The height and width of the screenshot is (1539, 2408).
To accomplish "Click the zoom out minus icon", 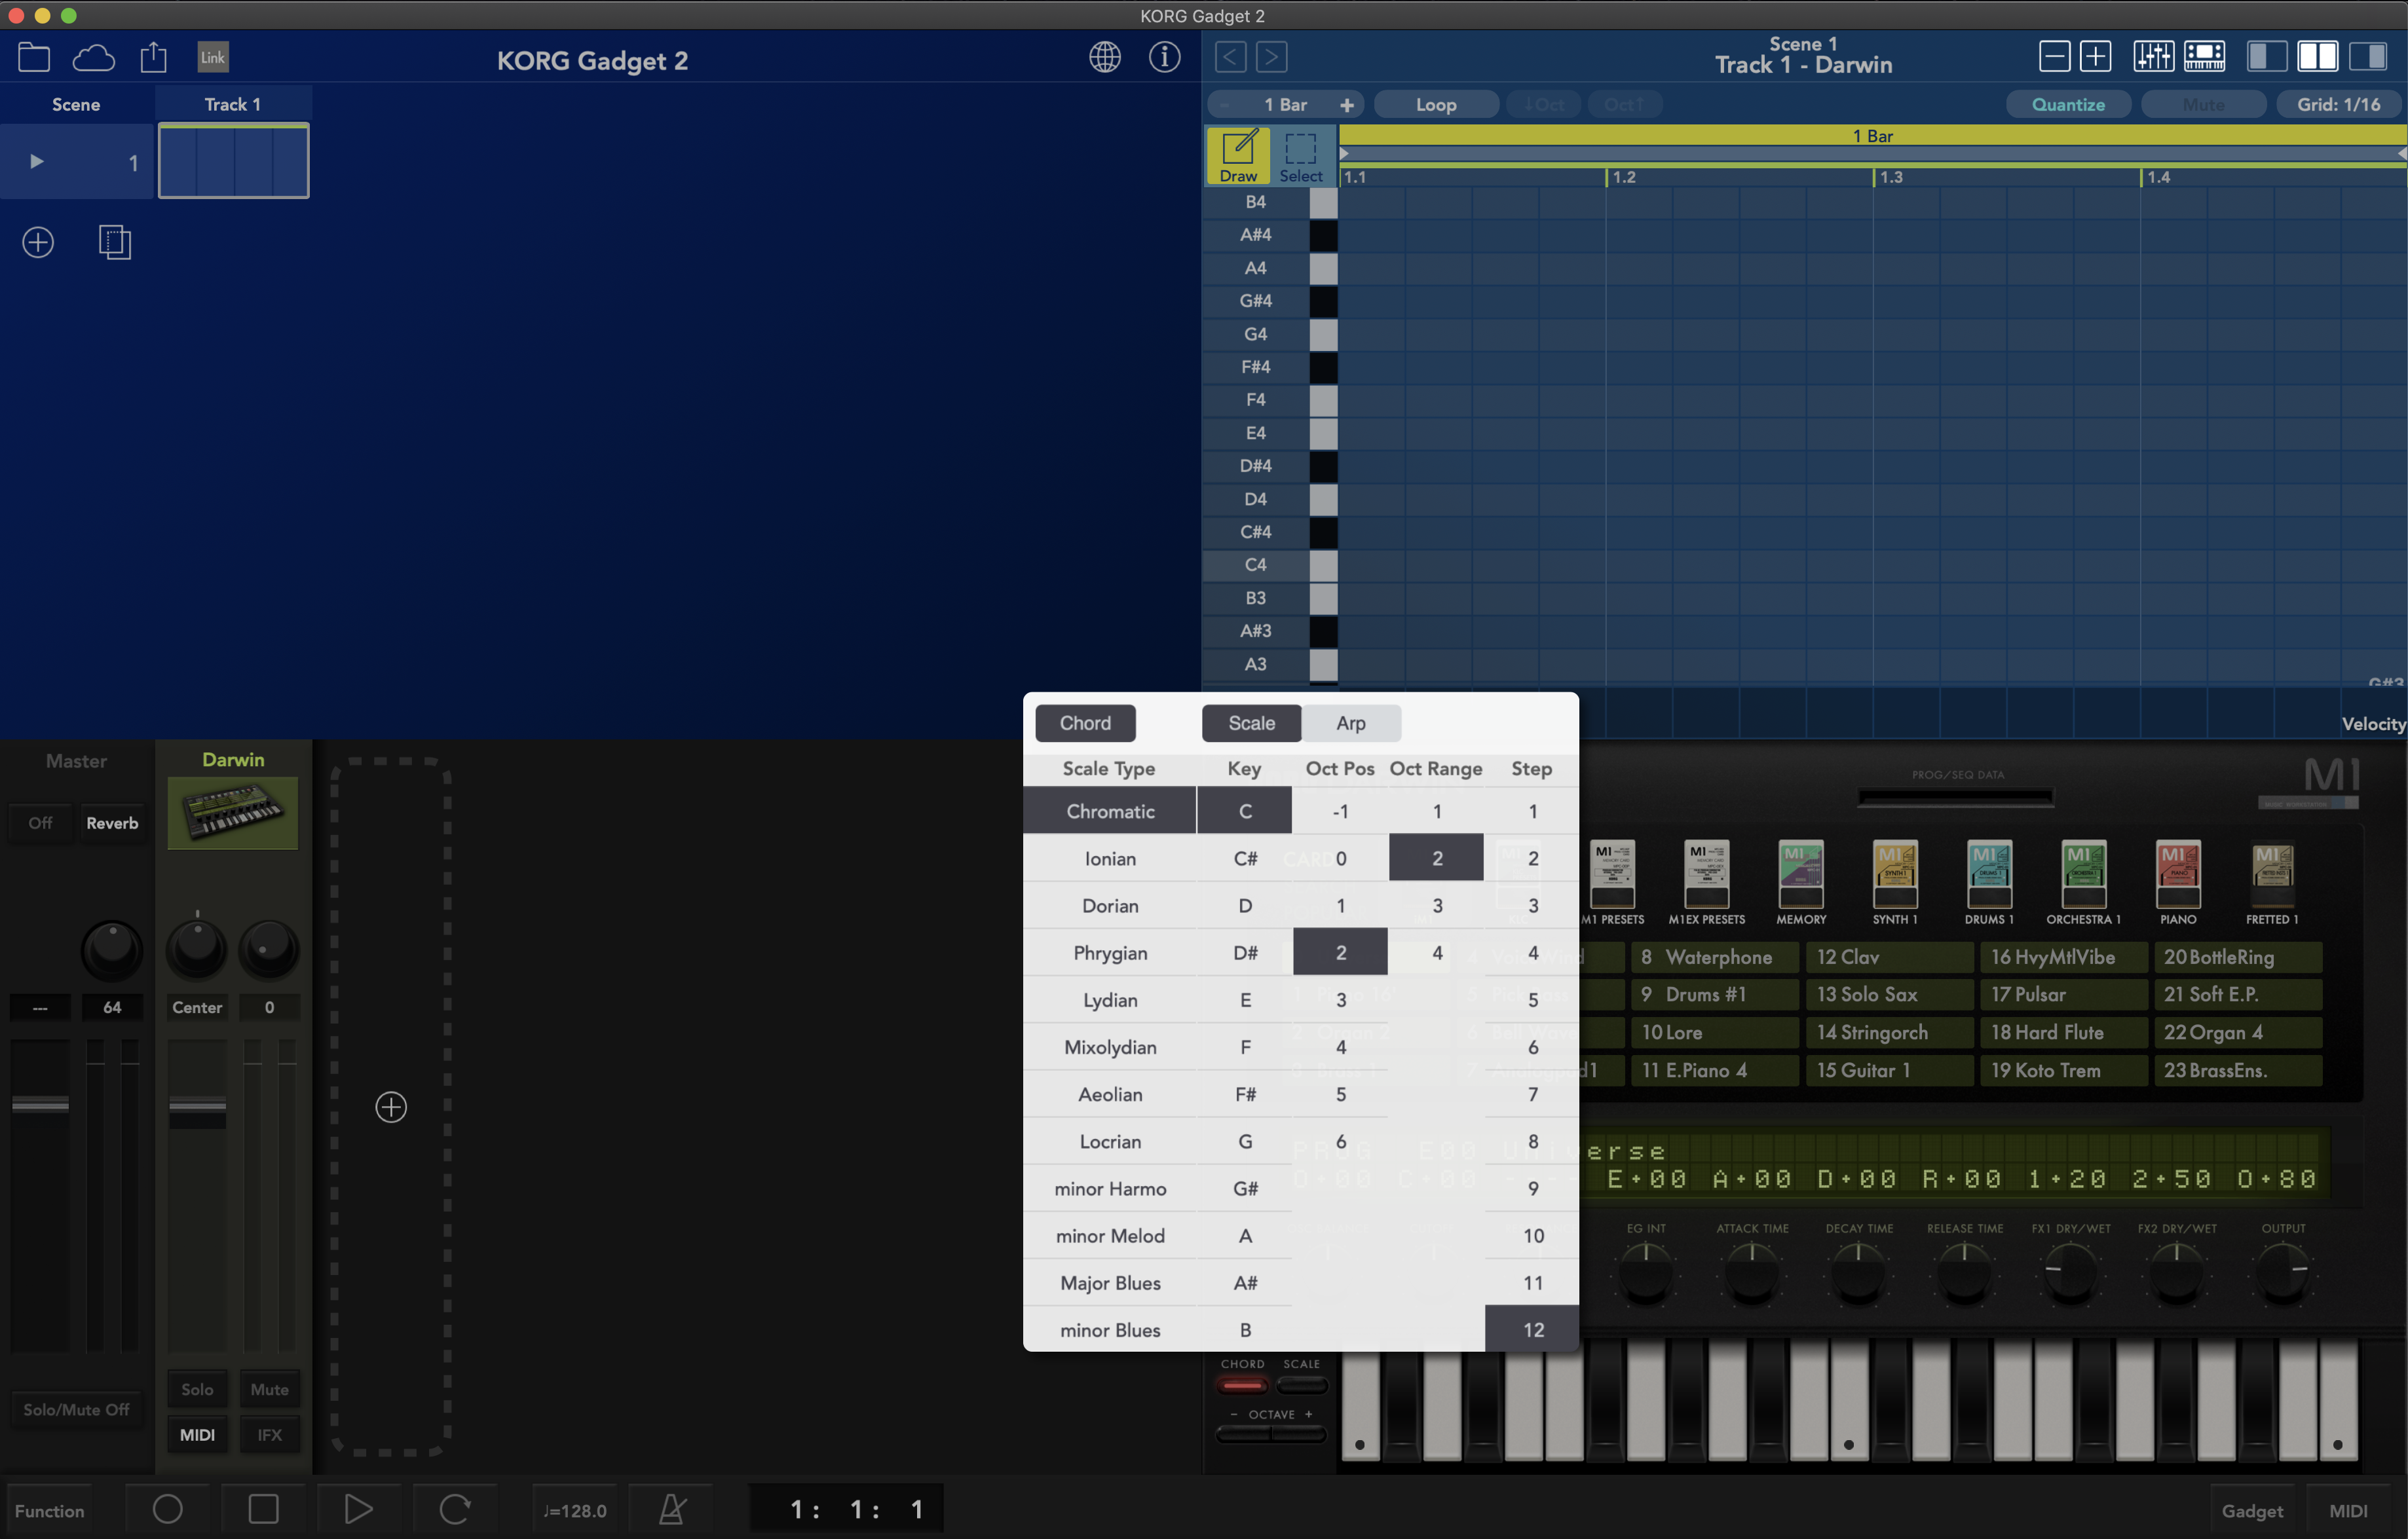I will click(2054, 56).
